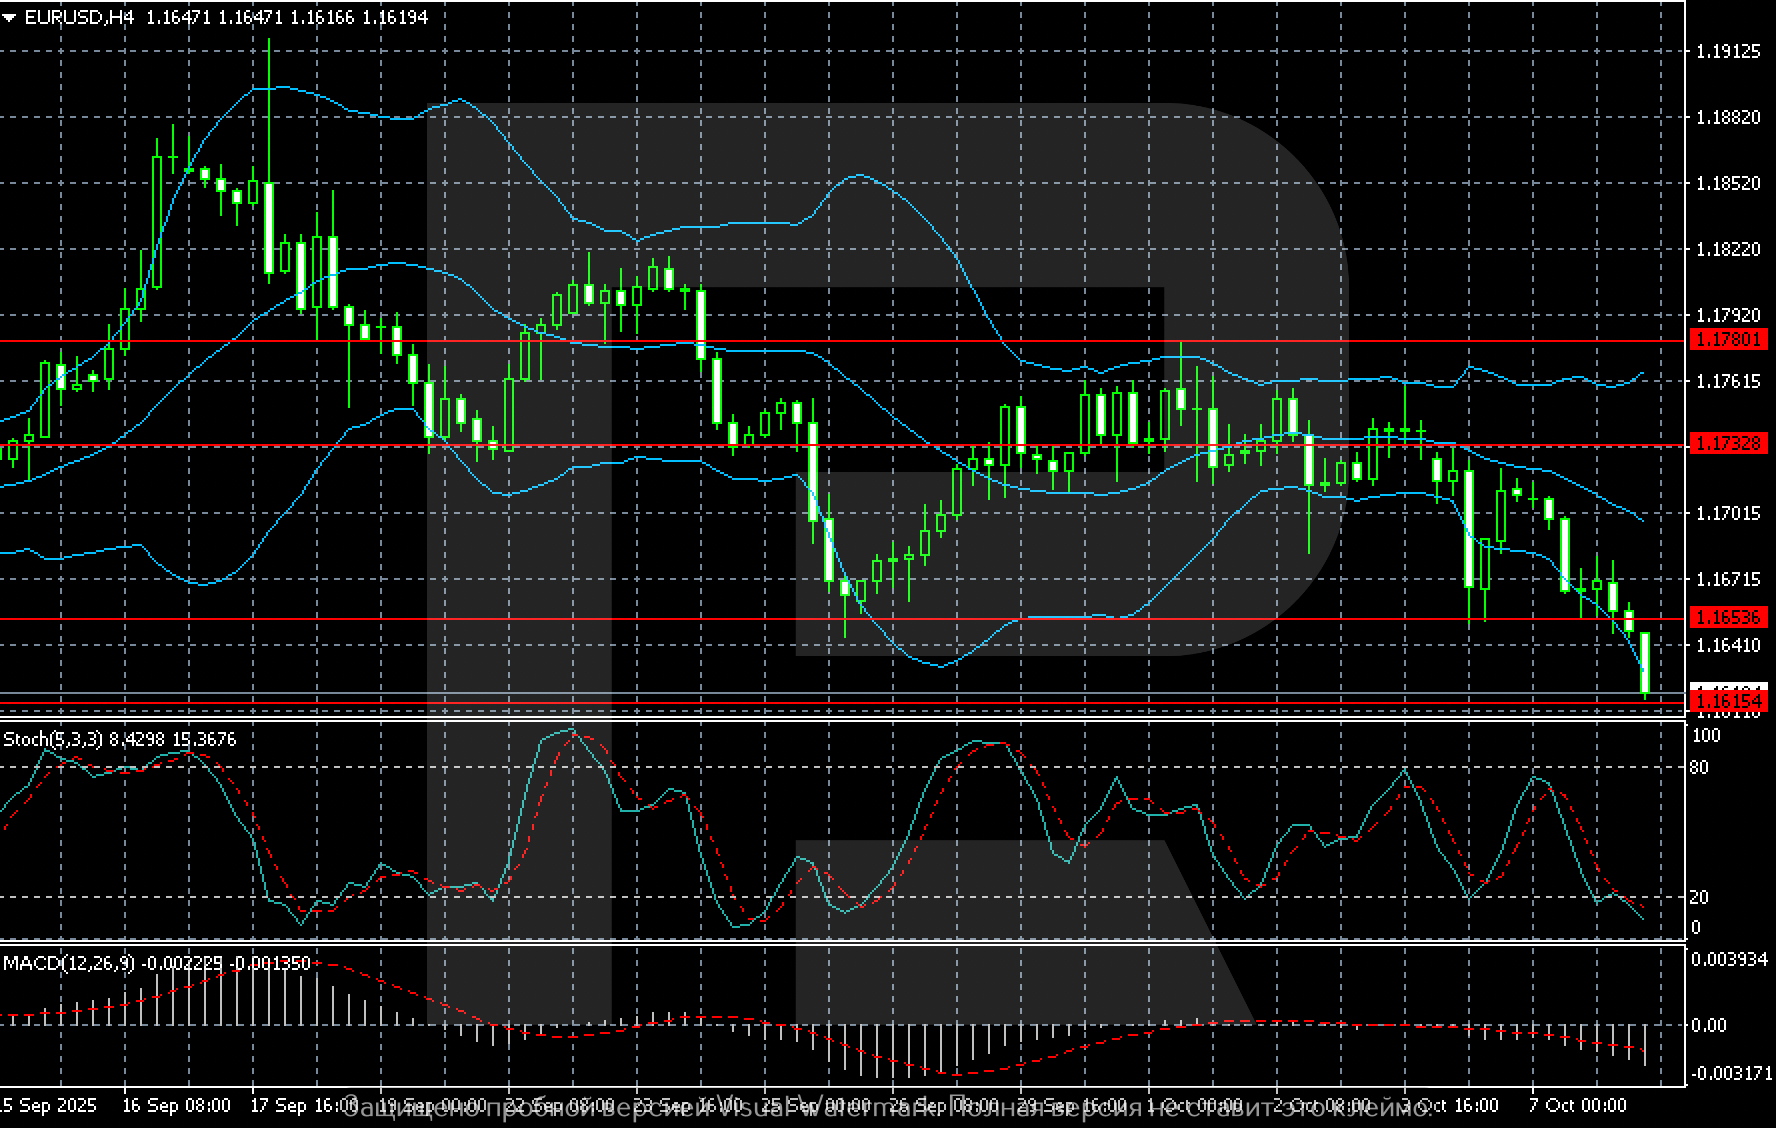1776x1128 pixels.
Task: Open the arrow menu beside EURUSD,H4
Action: [x=10, y=17]
